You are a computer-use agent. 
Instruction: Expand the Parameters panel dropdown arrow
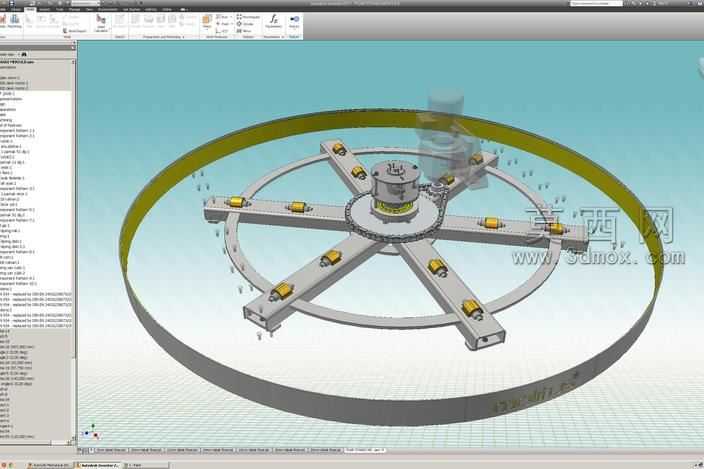pos(283,37)
